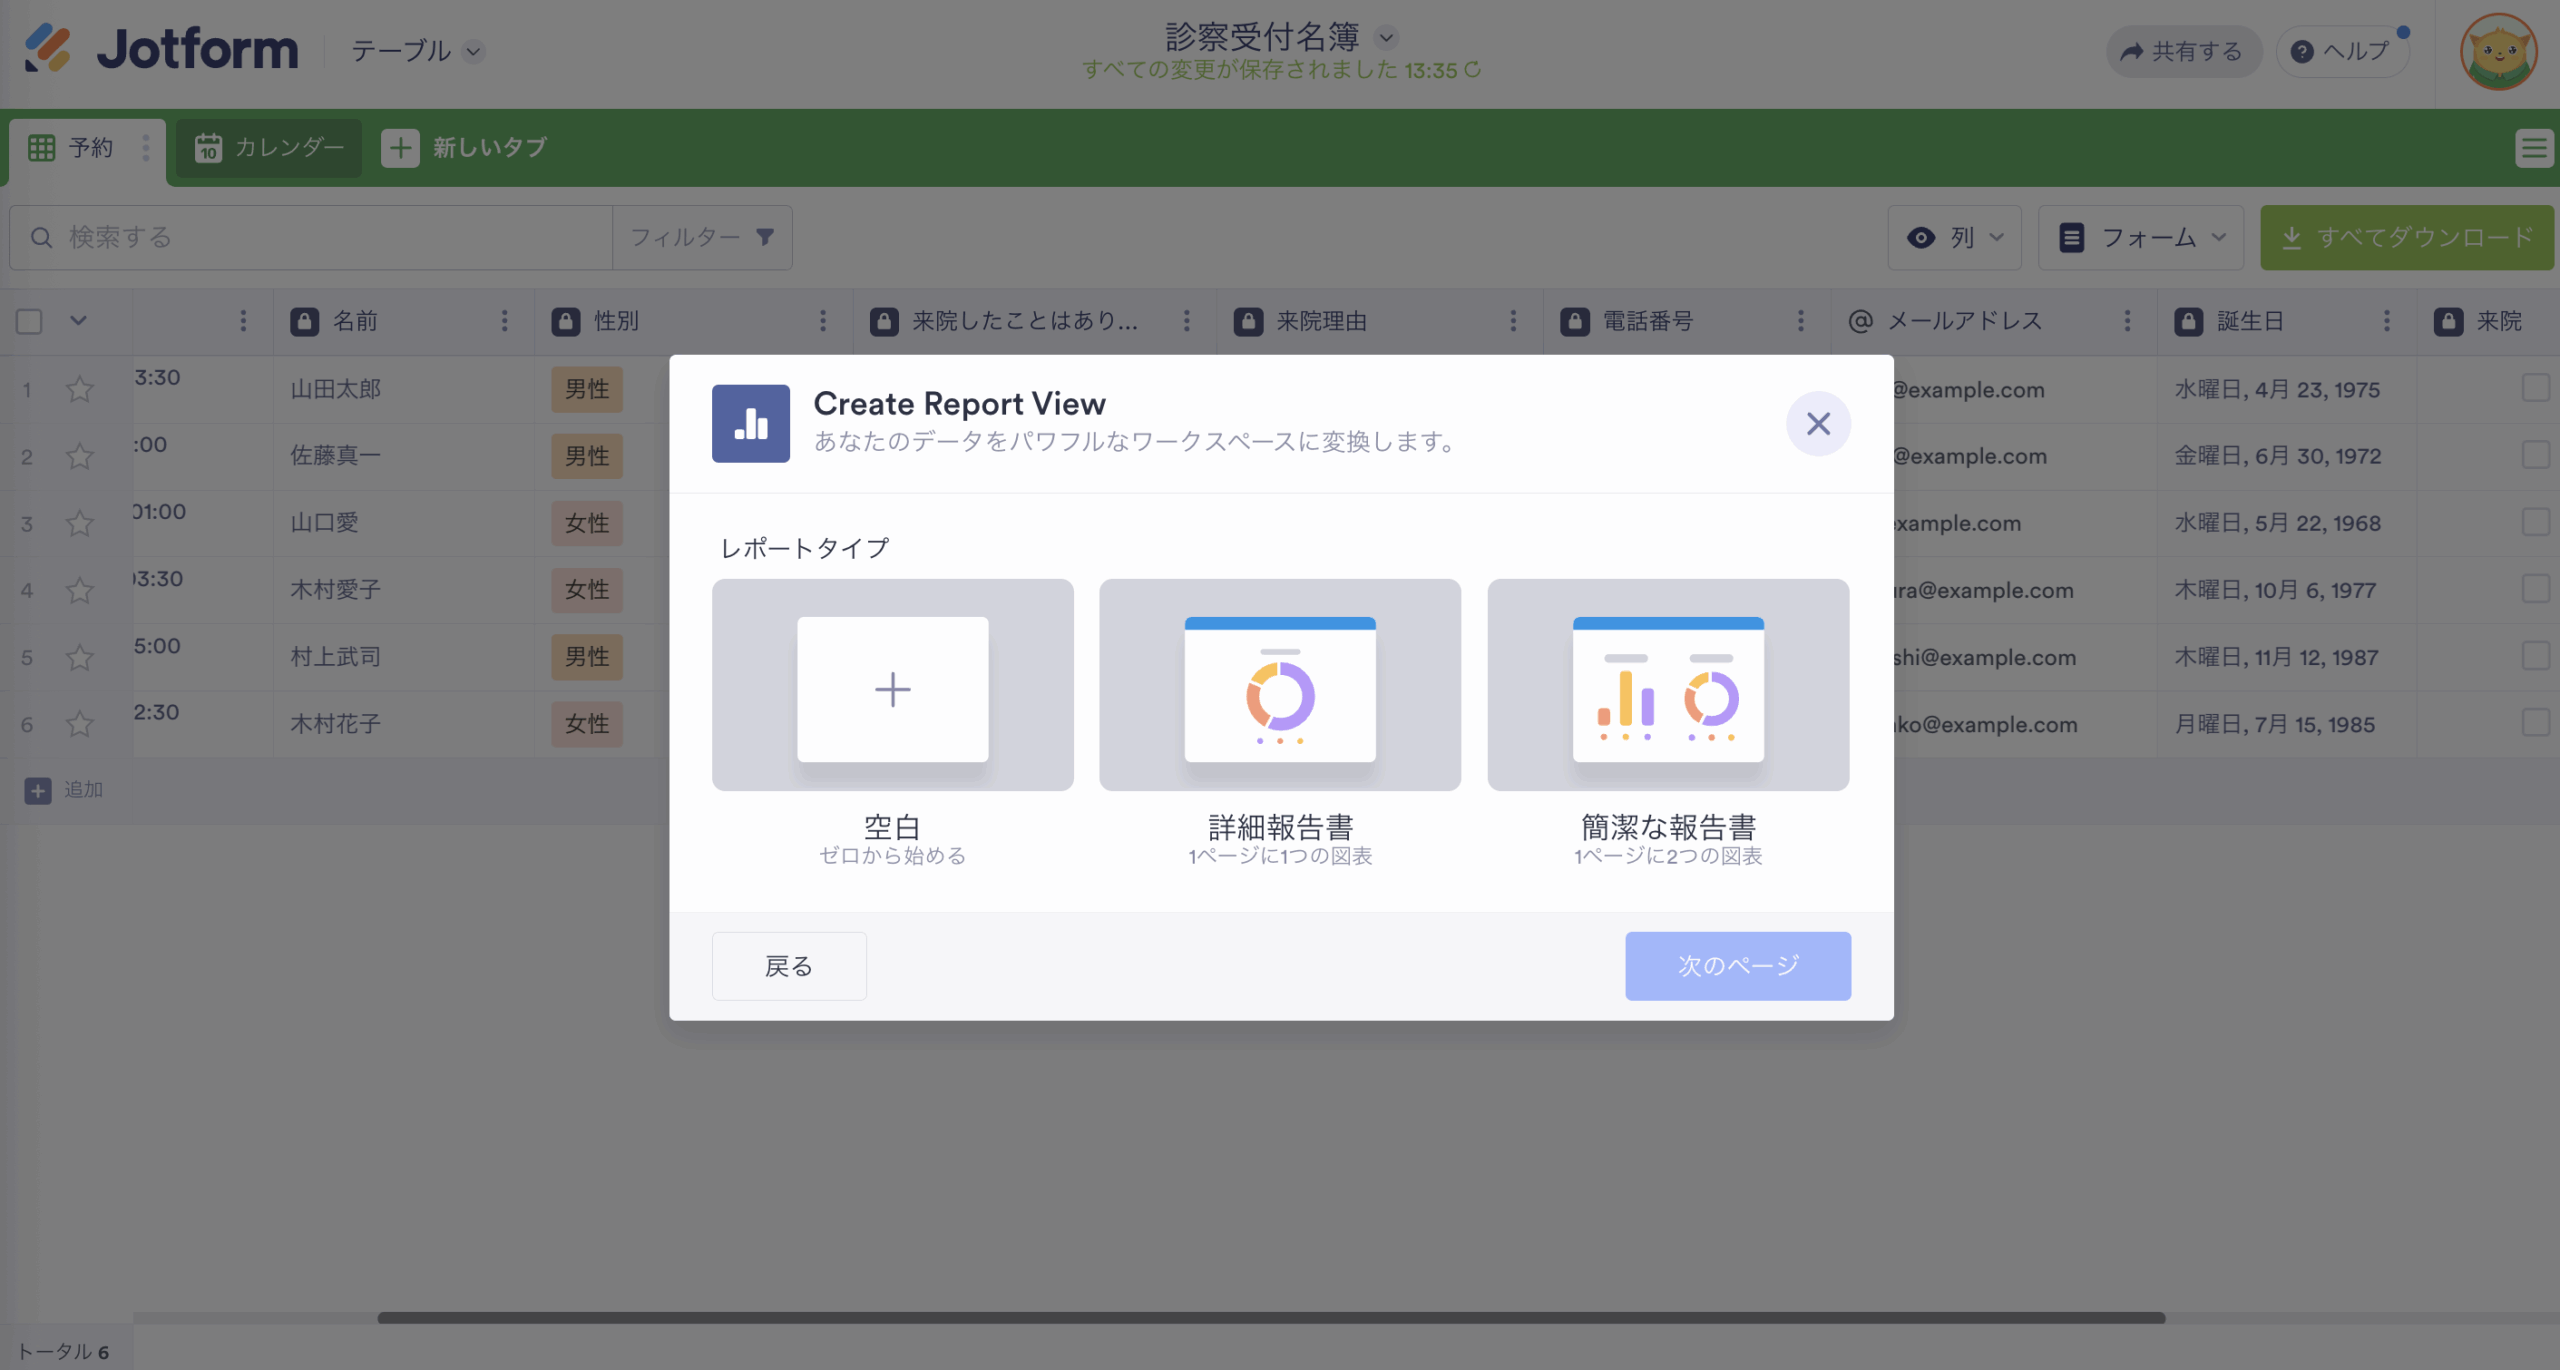The height and width of the screenshot is (1370, 2560).
Task: Open options dots on 予約 tab
Action: click(x=146, y=148)
